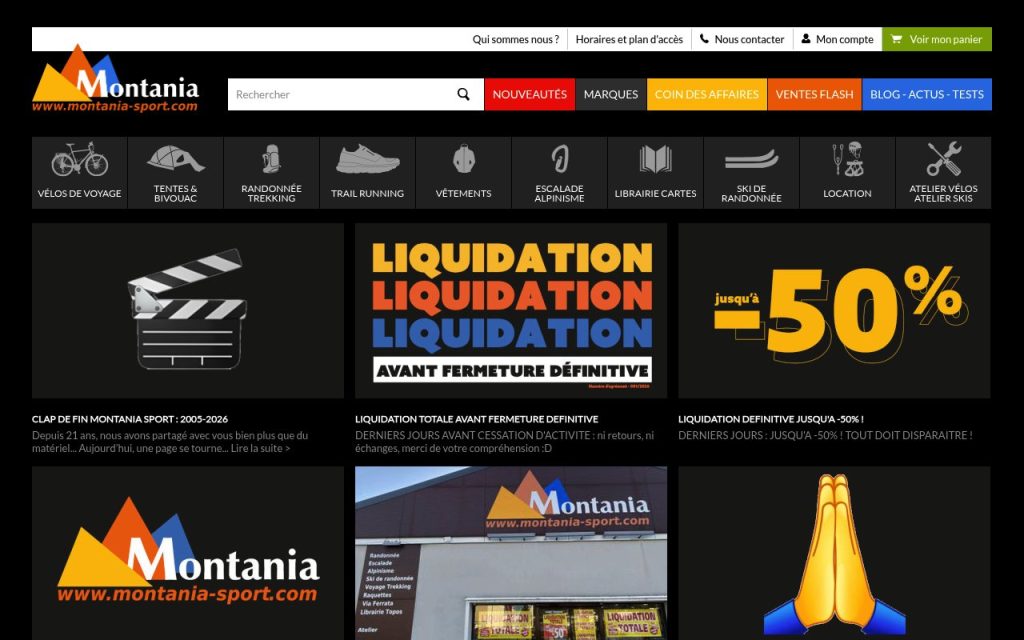Go to Coin des Affaires
Viewport: 1024px width, 640px height.
tap(707, 95)
